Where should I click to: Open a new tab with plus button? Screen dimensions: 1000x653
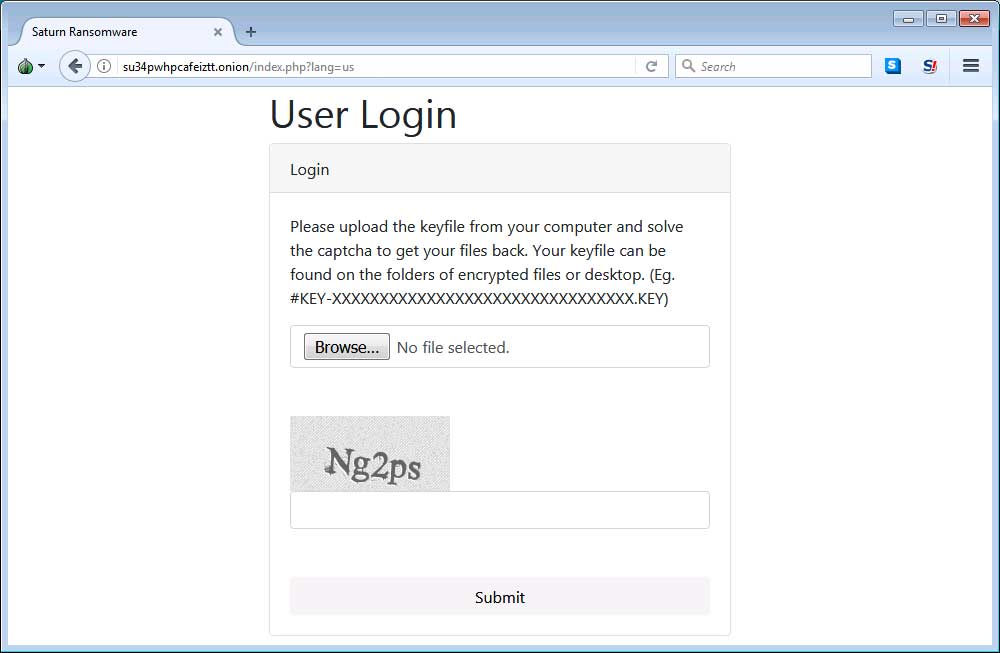tap(251, 32)
